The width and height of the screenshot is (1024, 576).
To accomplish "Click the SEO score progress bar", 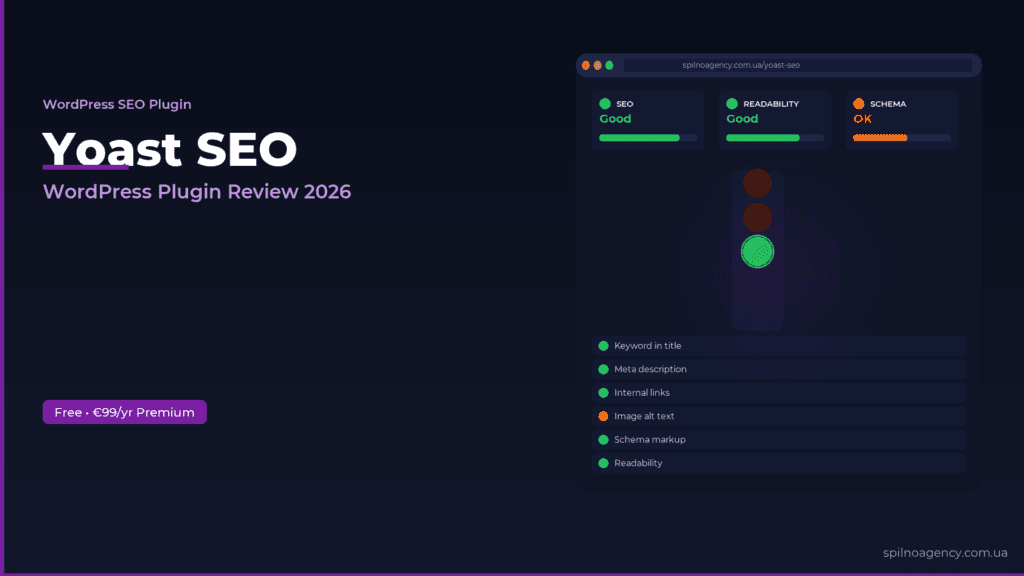I will click(648, 138).
